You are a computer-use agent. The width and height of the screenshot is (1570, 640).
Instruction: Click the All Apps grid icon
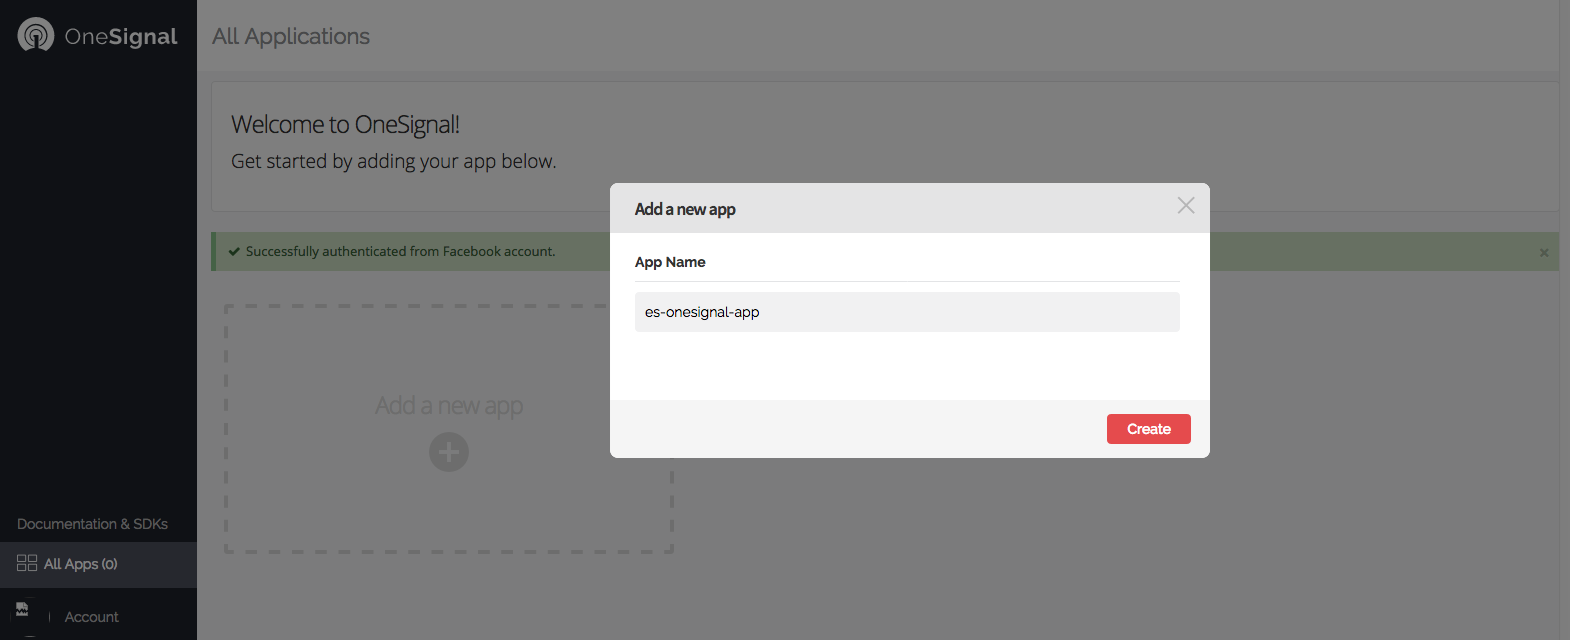(27, 563)
